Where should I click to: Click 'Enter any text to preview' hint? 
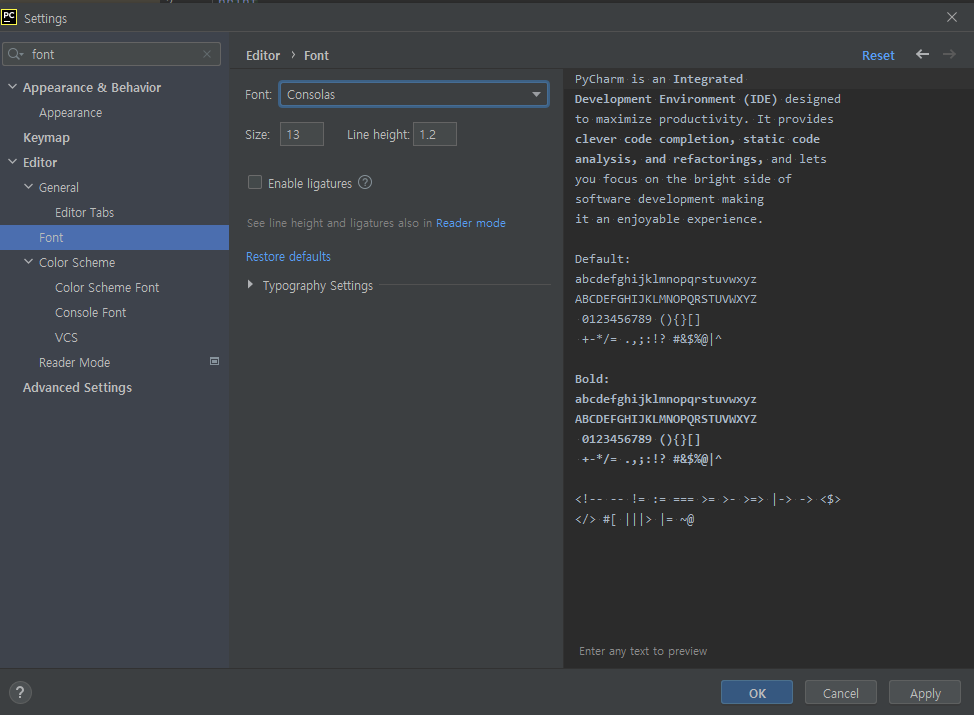pyautogui.click(x=643, y=651)
